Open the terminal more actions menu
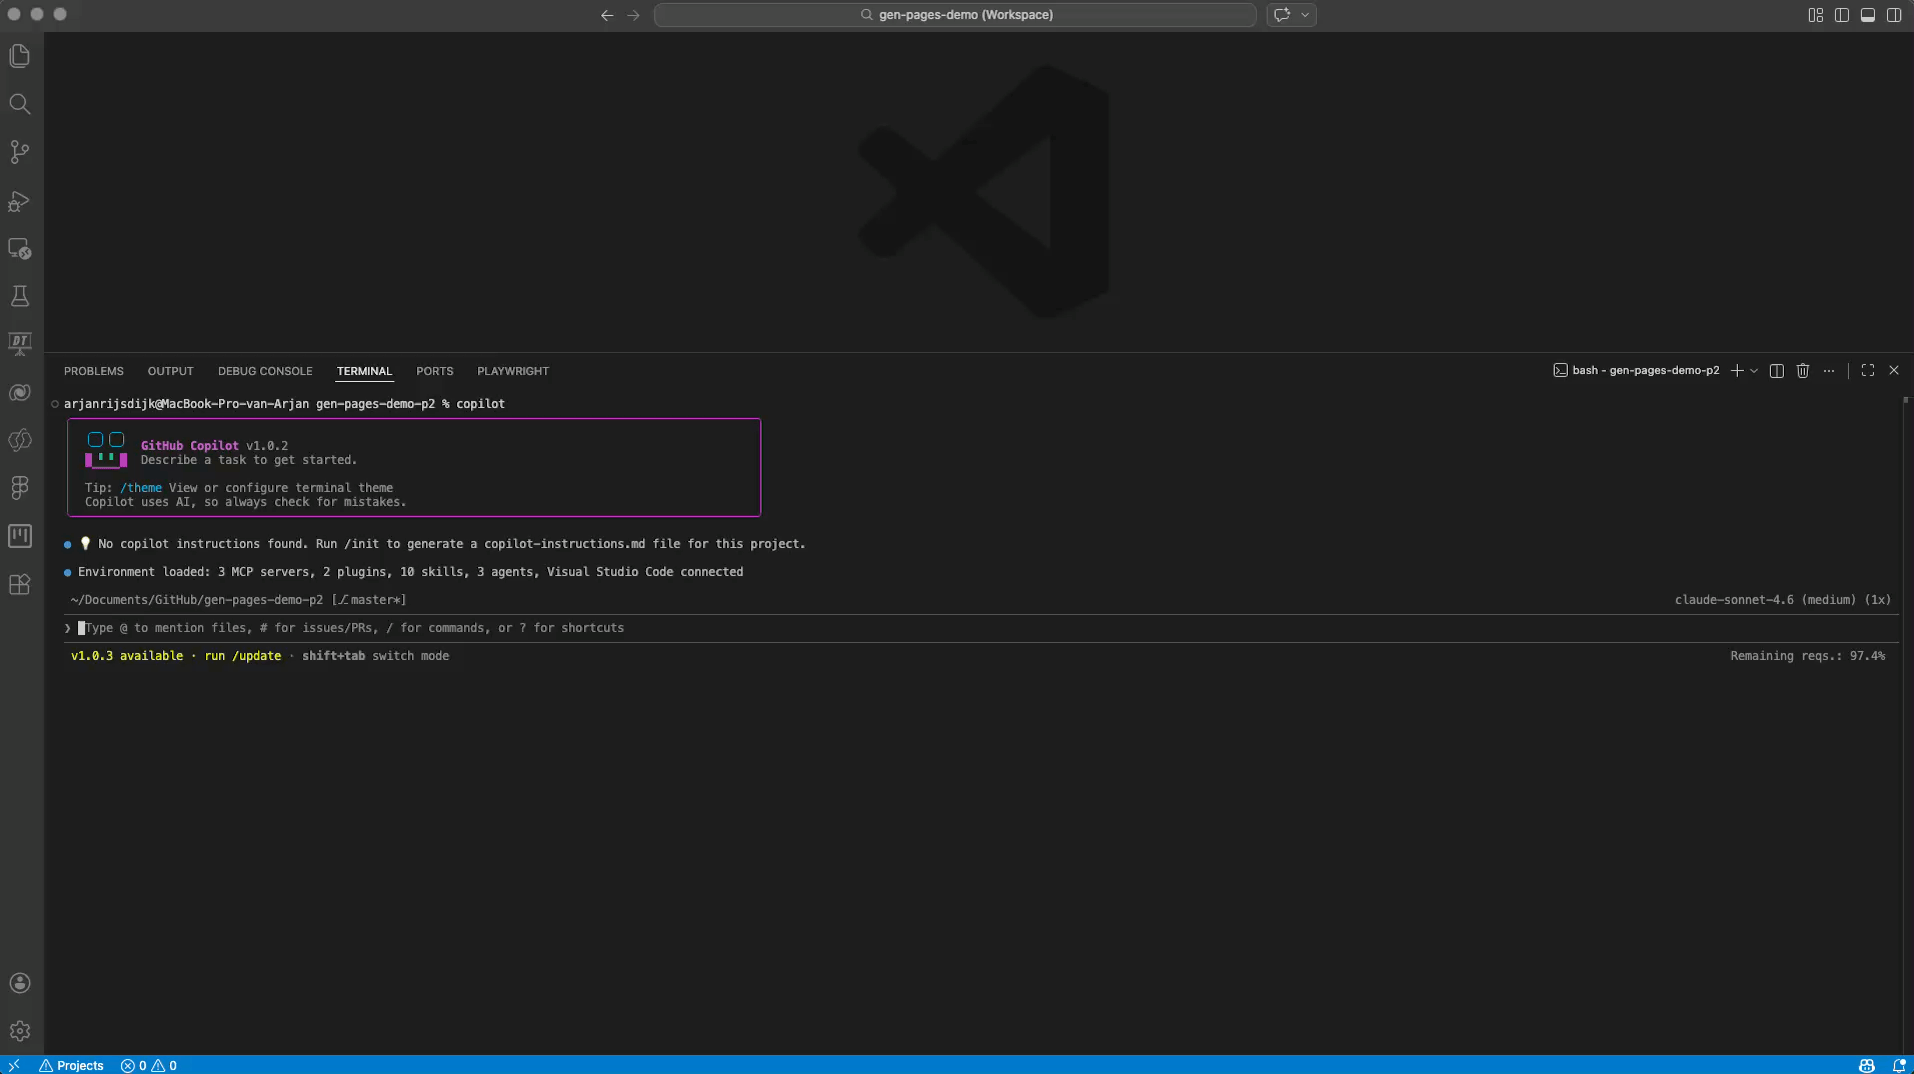The image size is (1914, 1074). click(x=1829, y=370)
